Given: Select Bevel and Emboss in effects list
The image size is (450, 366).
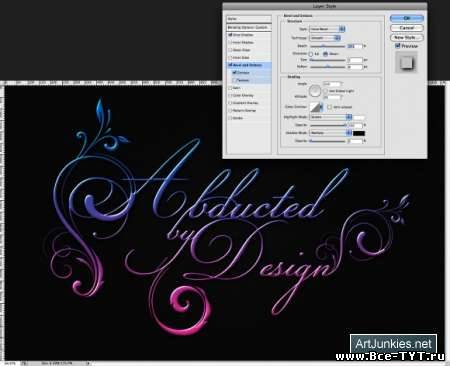Looking at the screenshot, I should click(x=249, y=65).
